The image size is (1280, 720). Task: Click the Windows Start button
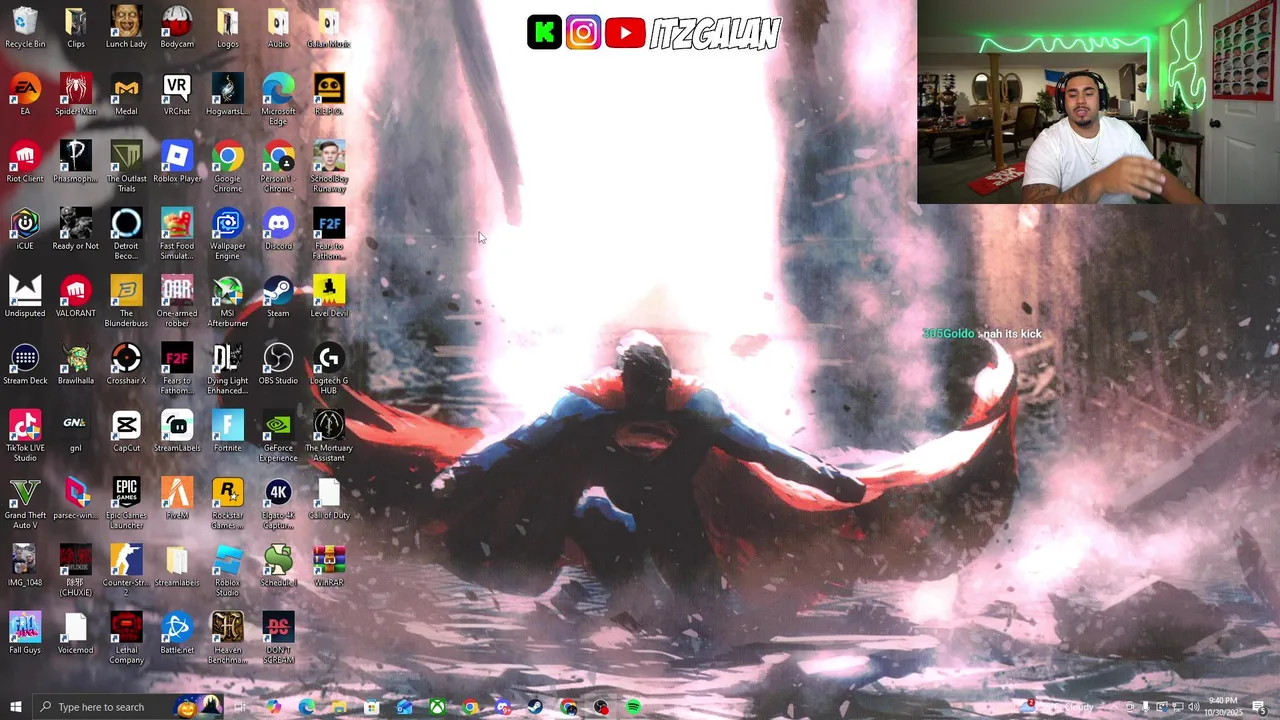click(15, 707)
